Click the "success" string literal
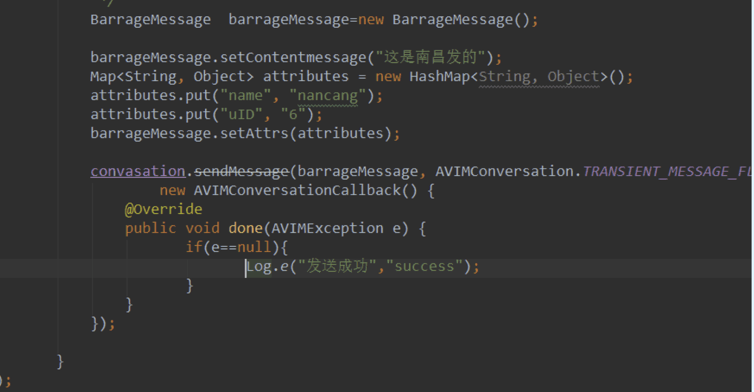This screenshot has height=392, width=754. (424, 266)
